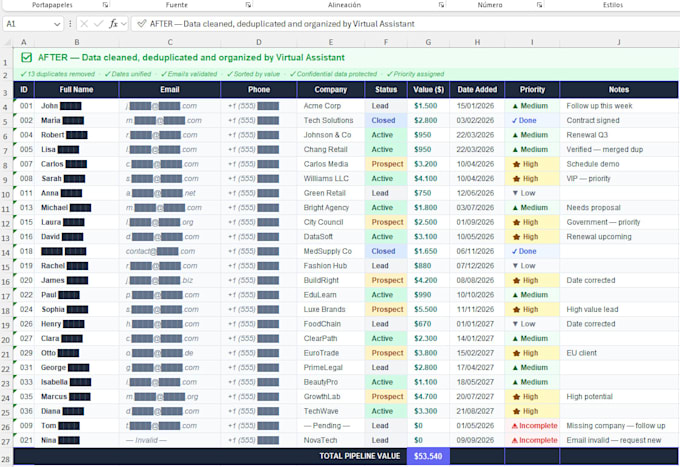
Task: Select column B header
Action: (x=77, y=42)
